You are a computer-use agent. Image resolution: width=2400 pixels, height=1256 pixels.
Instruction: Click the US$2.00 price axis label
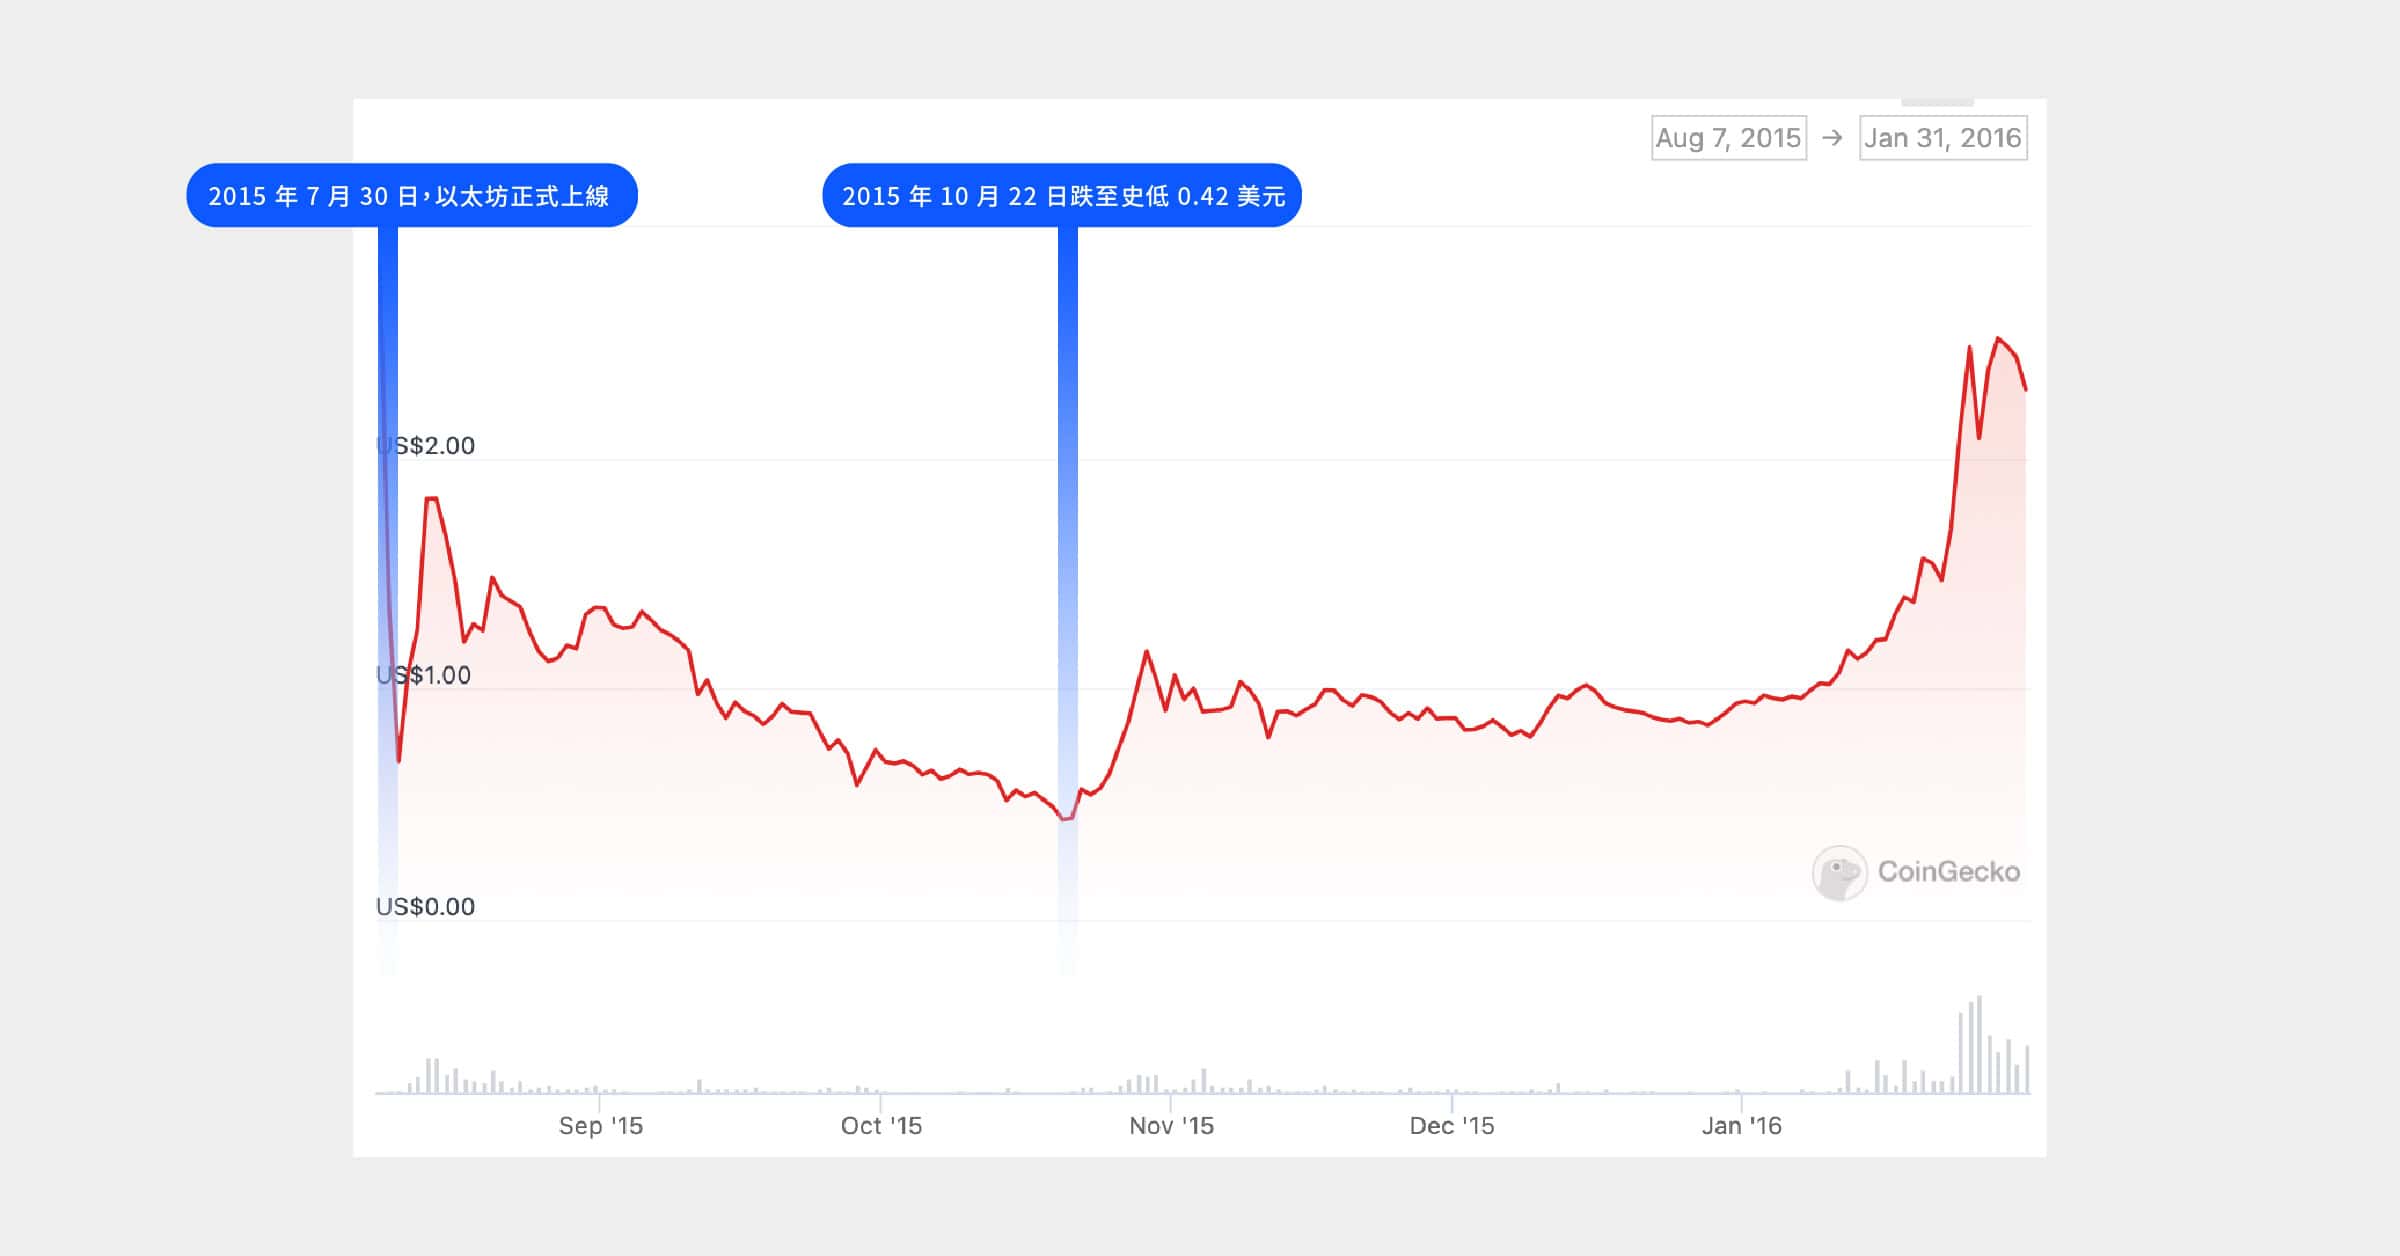(426, 446)
